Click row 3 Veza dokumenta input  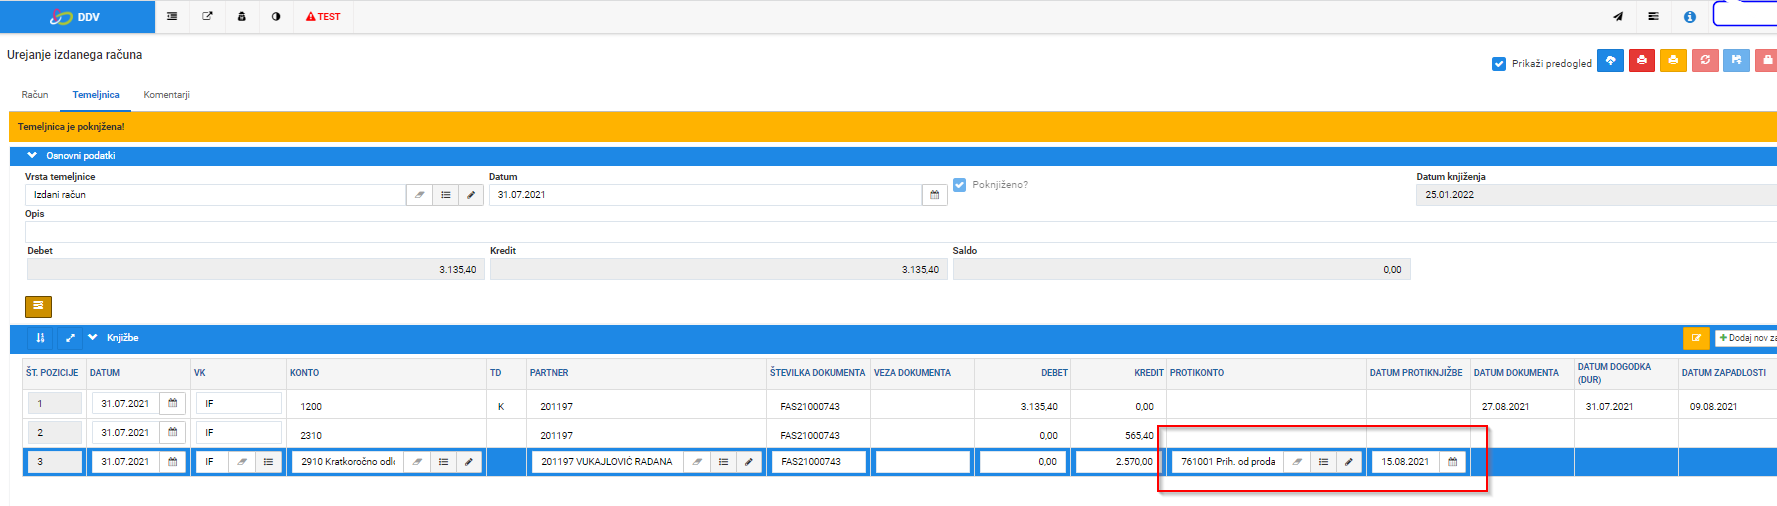point(922,462)
